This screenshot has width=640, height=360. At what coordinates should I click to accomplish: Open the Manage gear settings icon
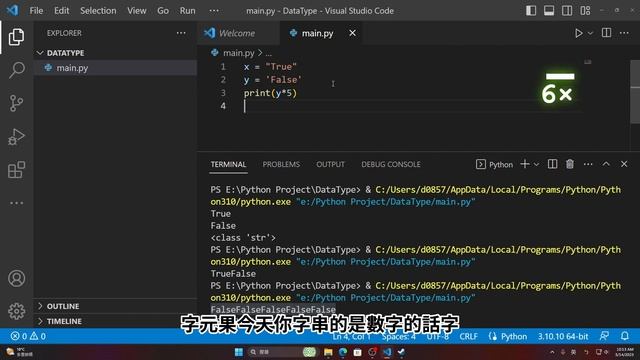click(x=16, y=311)
